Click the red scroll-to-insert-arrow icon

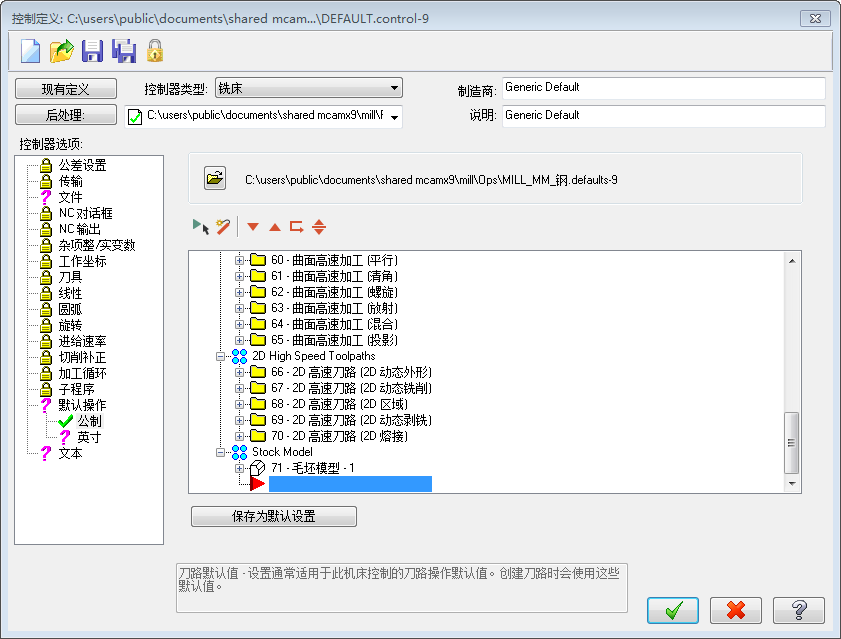(x=319, y=227)
